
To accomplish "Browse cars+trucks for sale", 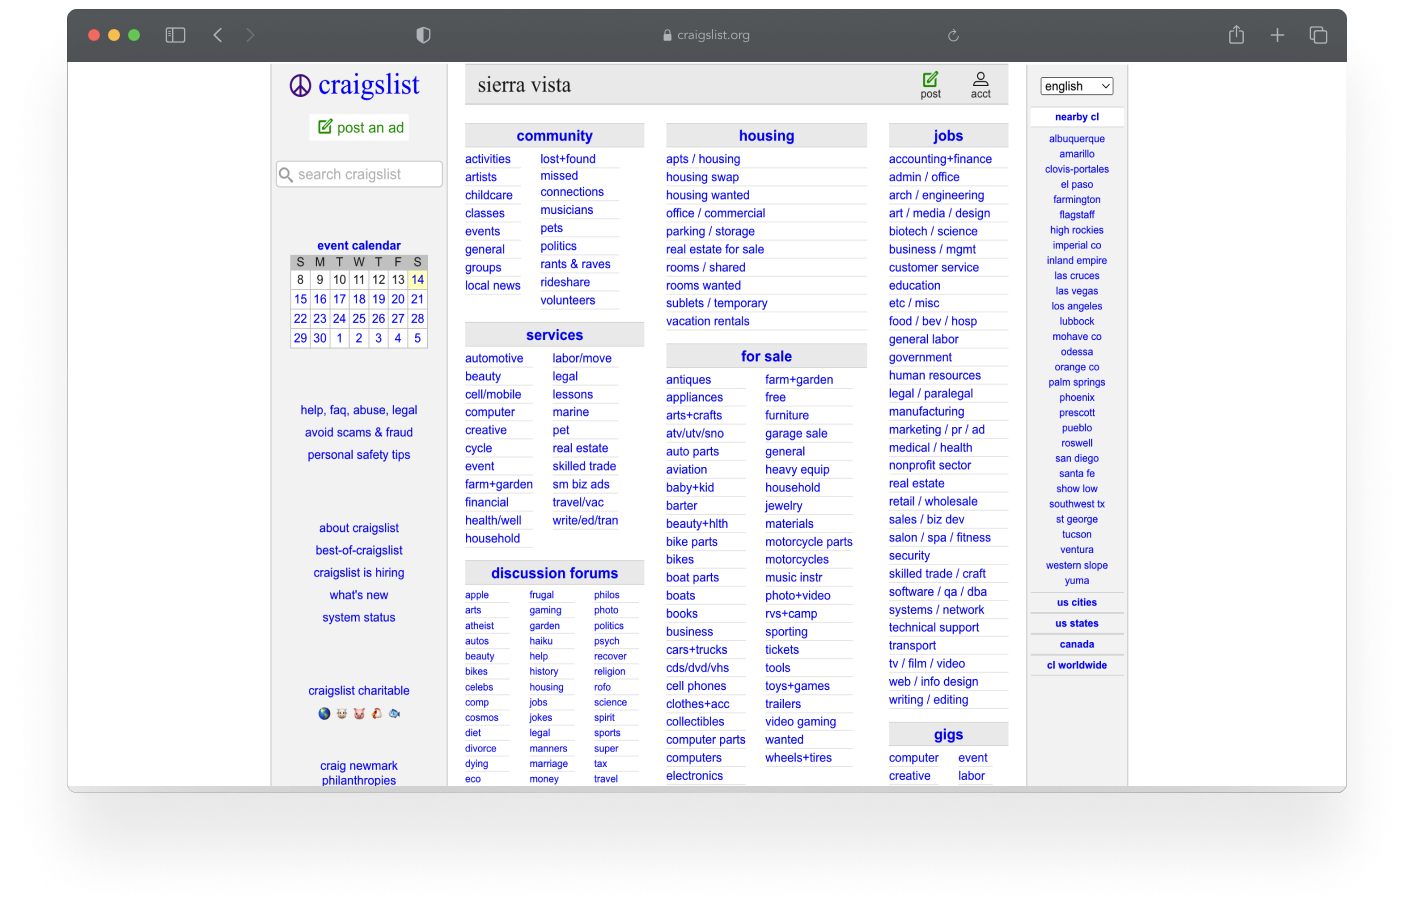I will click(697, 650).
